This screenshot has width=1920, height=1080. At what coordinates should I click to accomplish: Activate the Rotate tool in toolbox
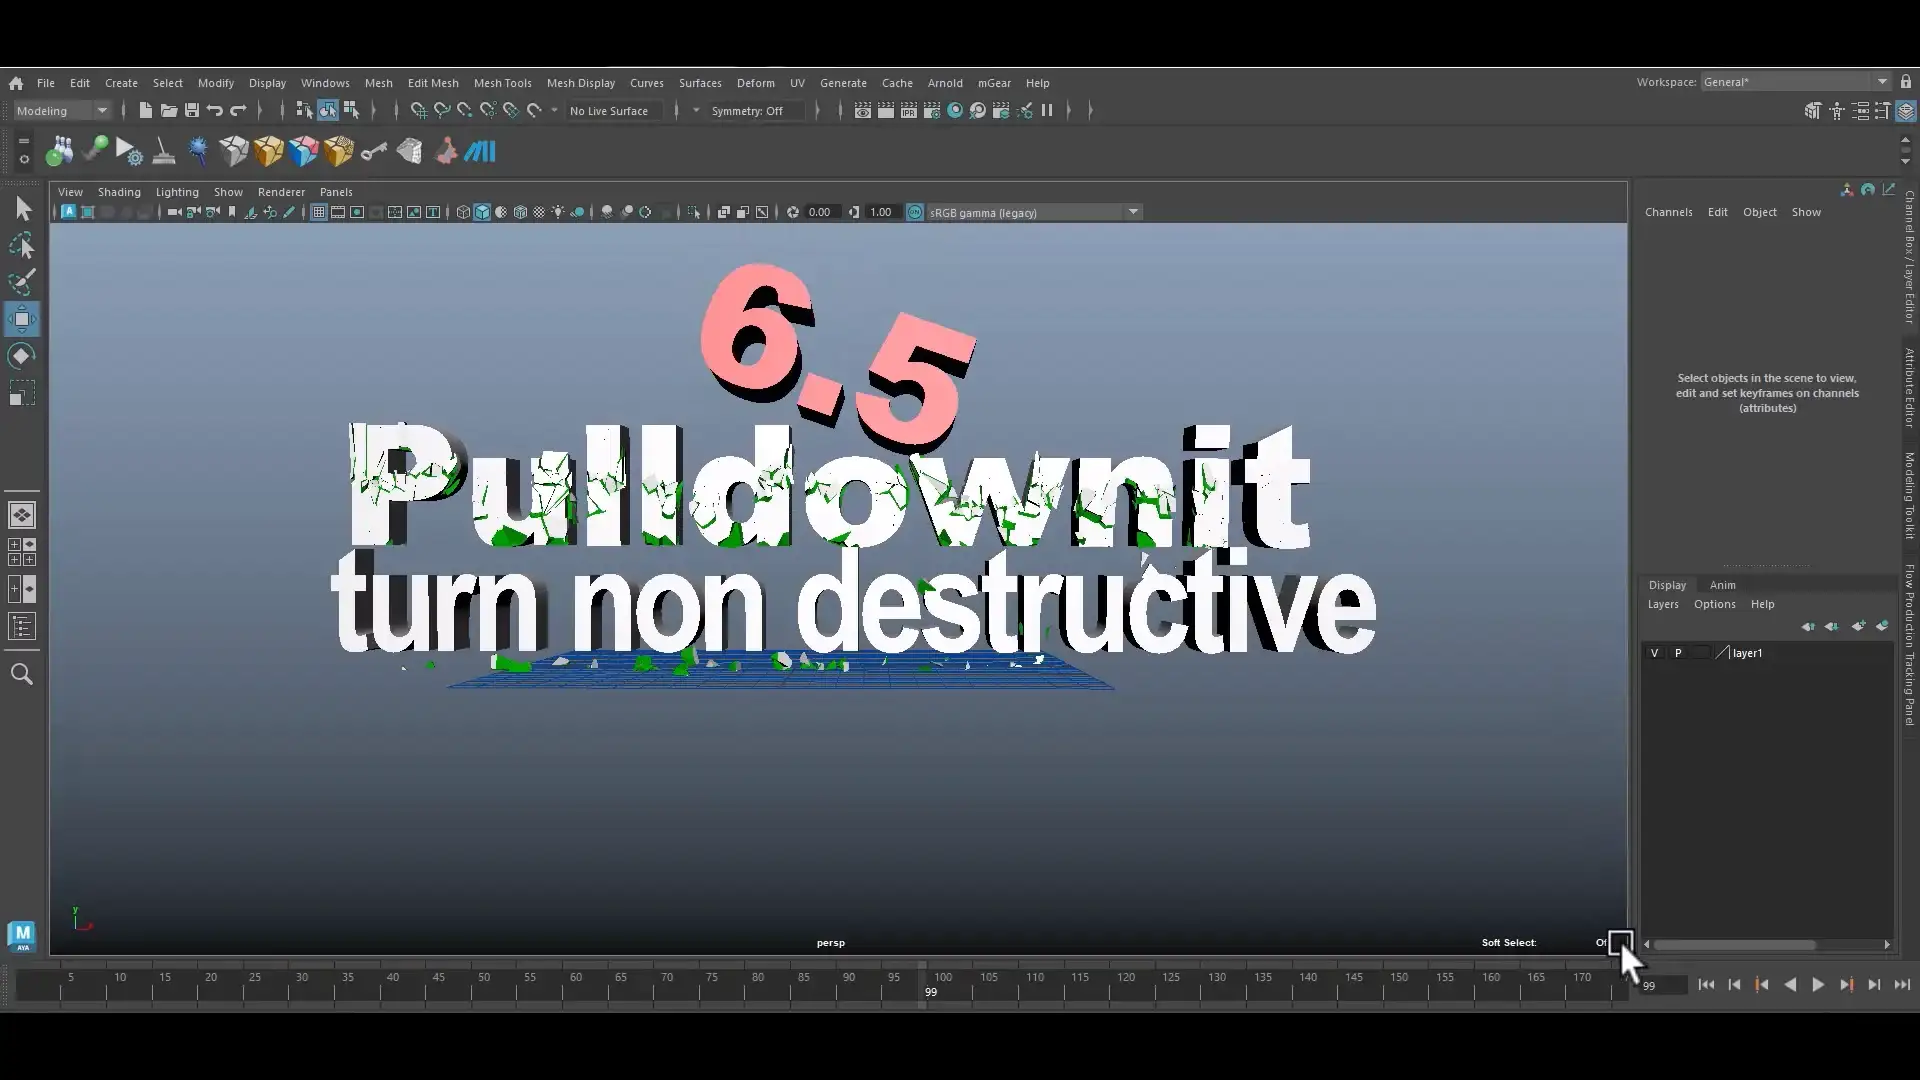click(x=22, y=356)
